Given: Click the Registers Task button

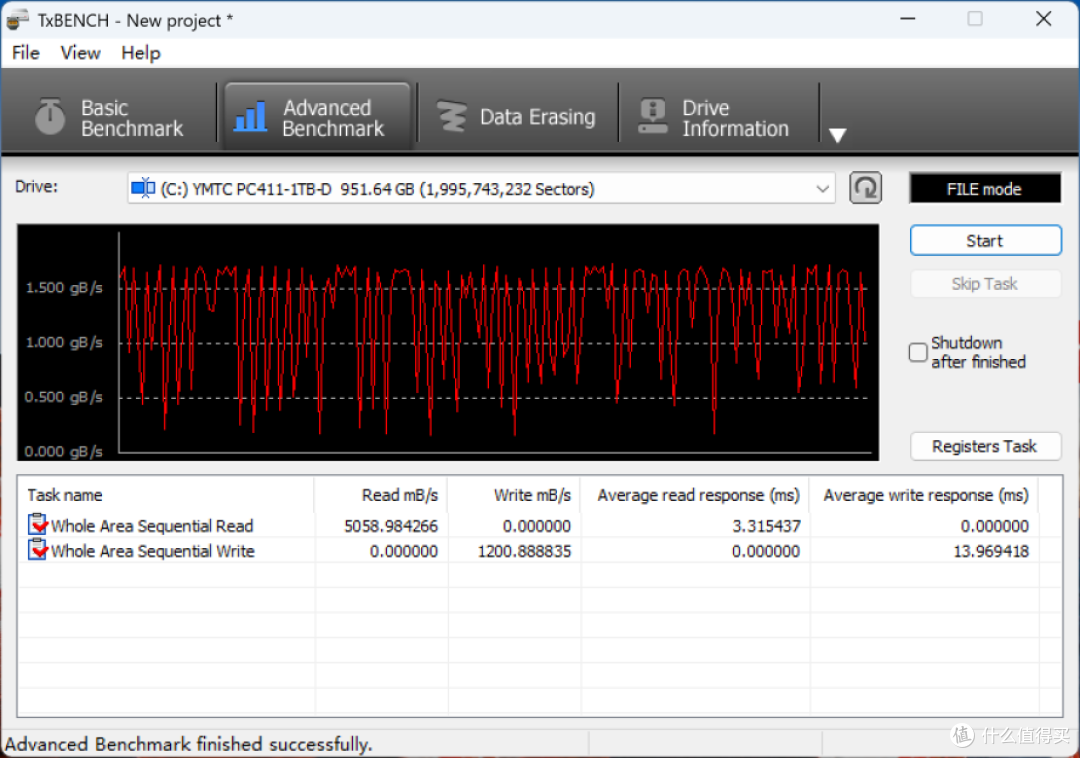Looking at the screenshot, I should coord(985,446).
